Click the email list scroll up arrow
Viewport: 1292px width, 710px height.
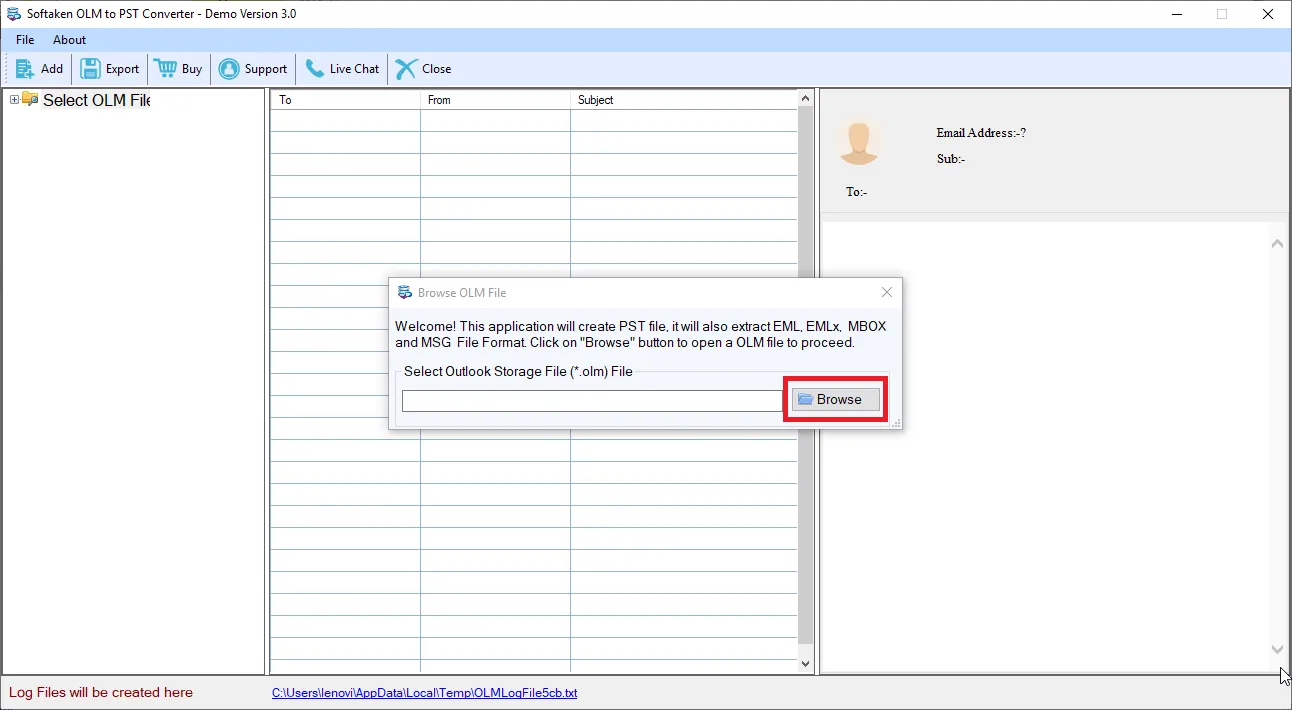[806, 98]
